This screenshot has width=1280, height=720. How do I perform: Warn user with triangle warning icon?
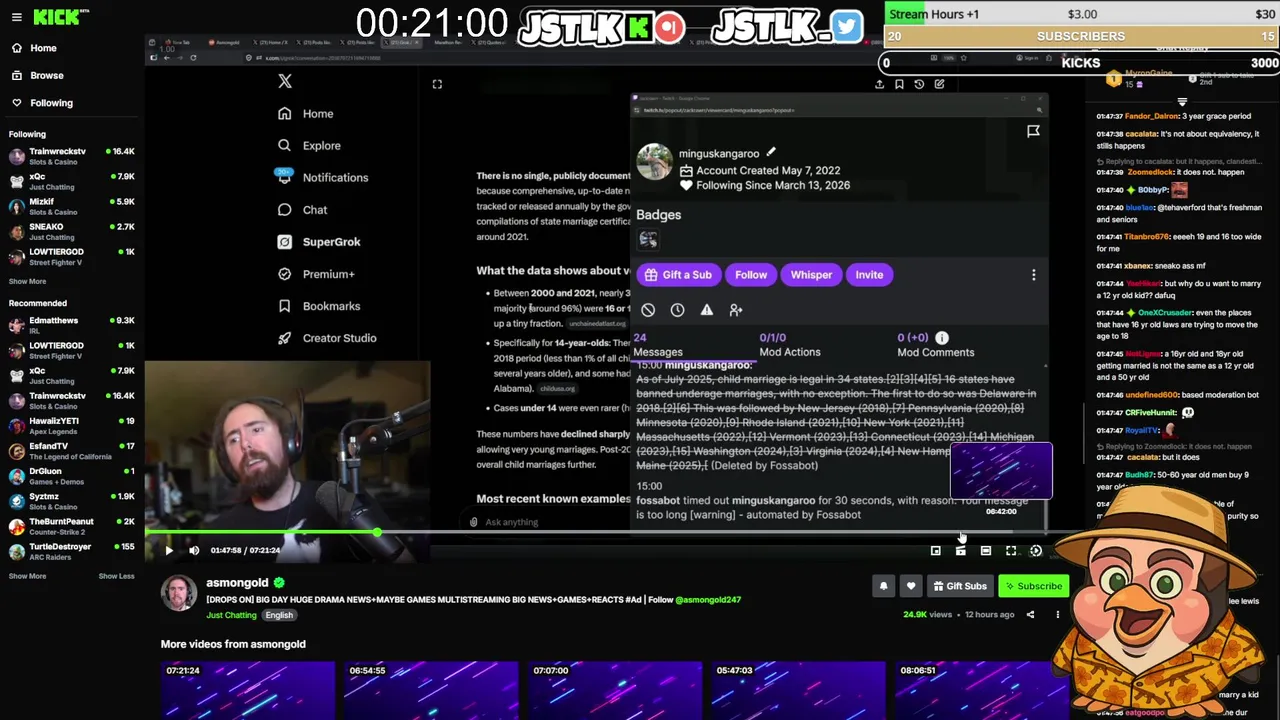[707, 310]
